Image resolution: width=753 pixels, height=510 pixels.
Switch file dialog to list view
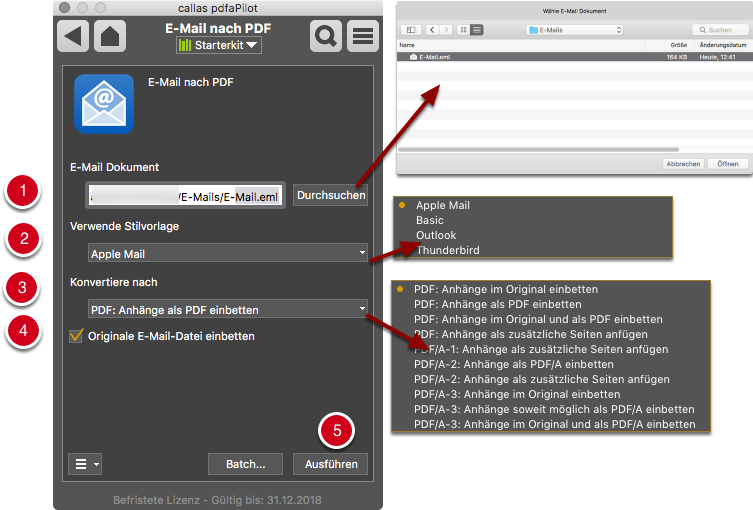pyautogui.click(x=477, y=30)
